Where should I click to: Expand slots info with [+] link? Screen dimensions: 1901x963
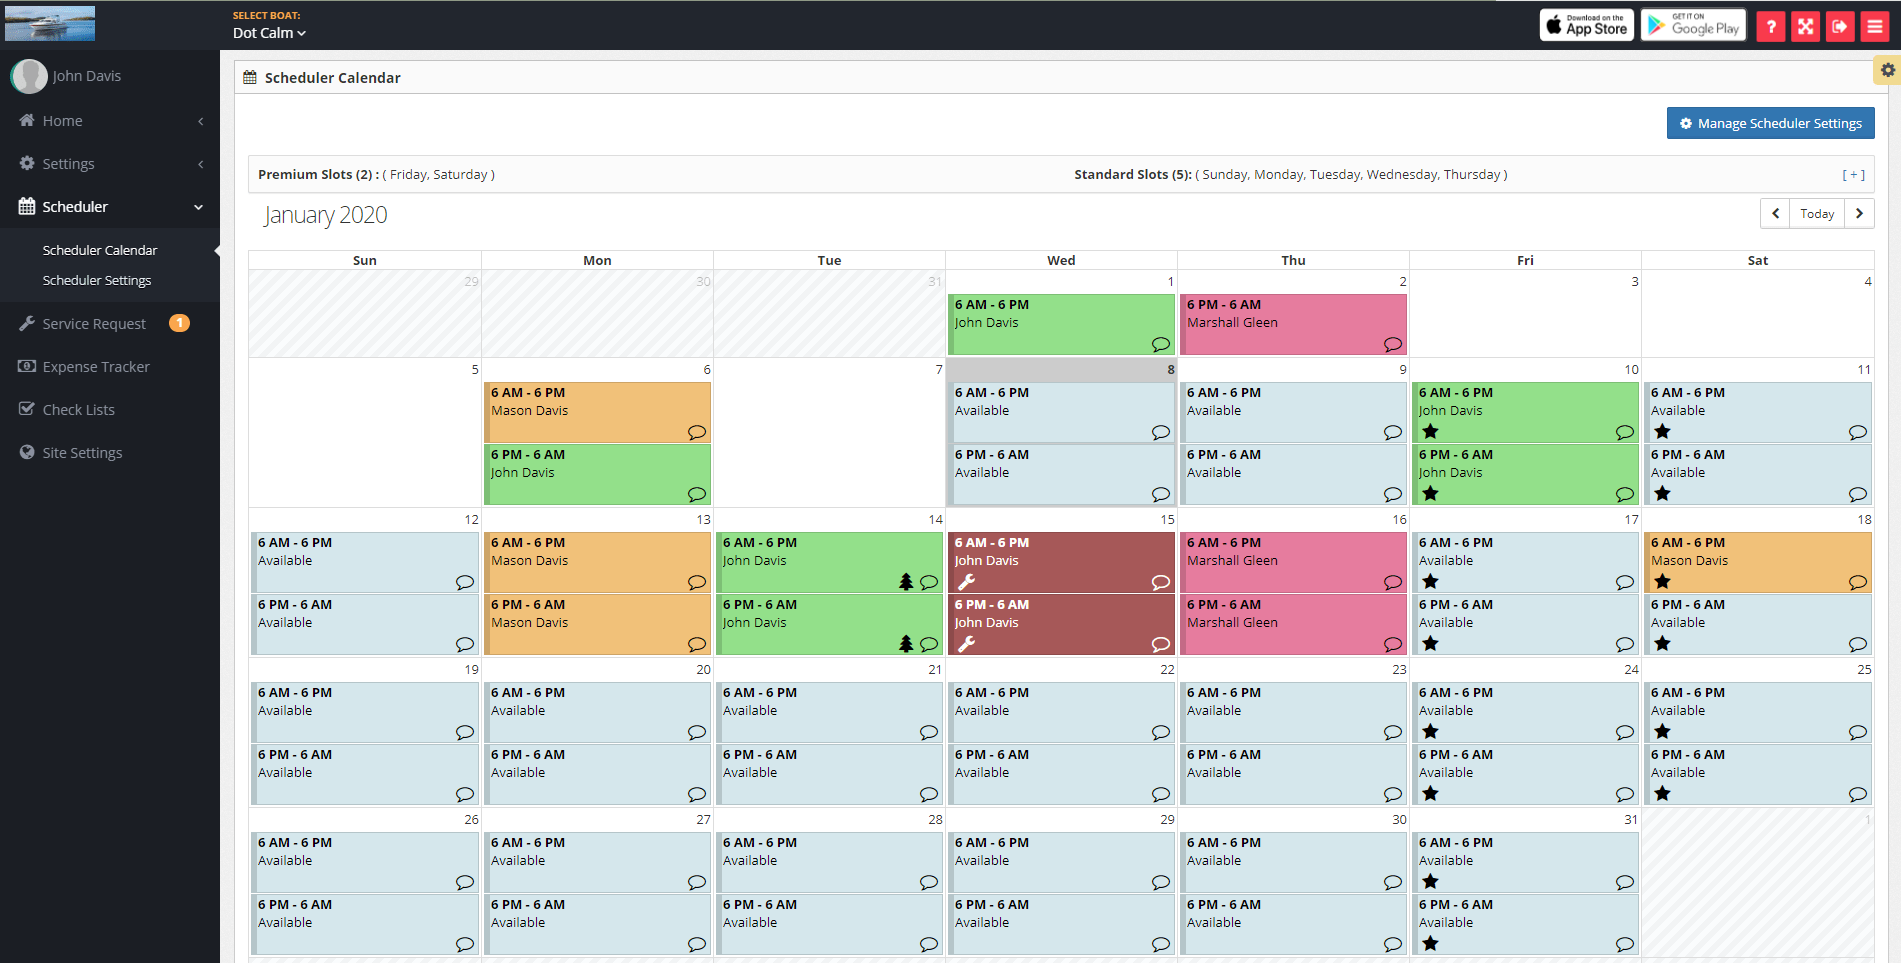pos(1853,175)
